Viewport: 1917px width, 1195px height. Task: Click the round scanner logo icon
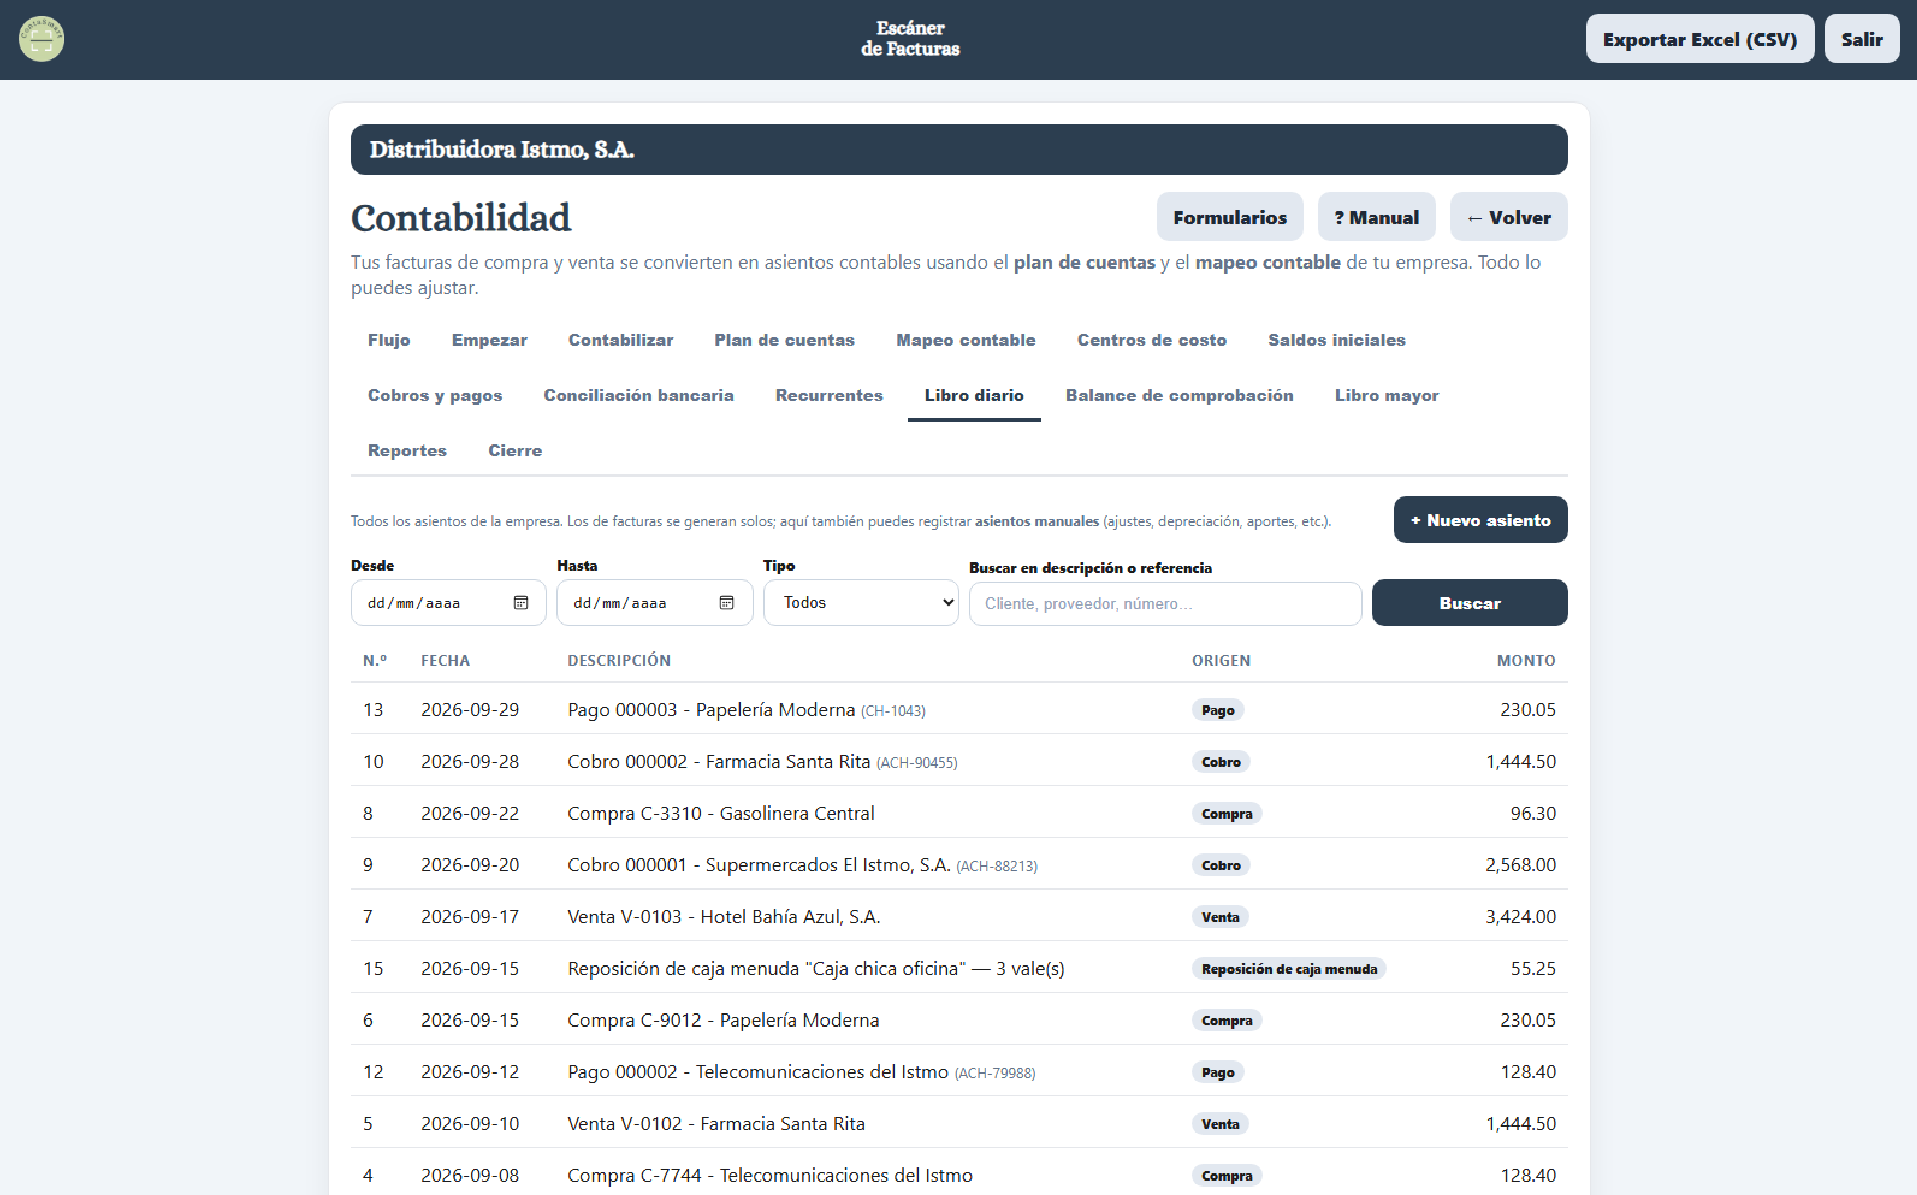(41, 39)
